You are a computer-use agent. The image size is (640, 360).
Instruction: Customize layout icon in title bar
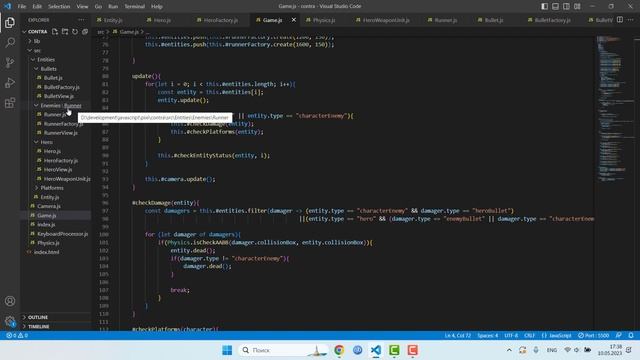coord(577,6)
